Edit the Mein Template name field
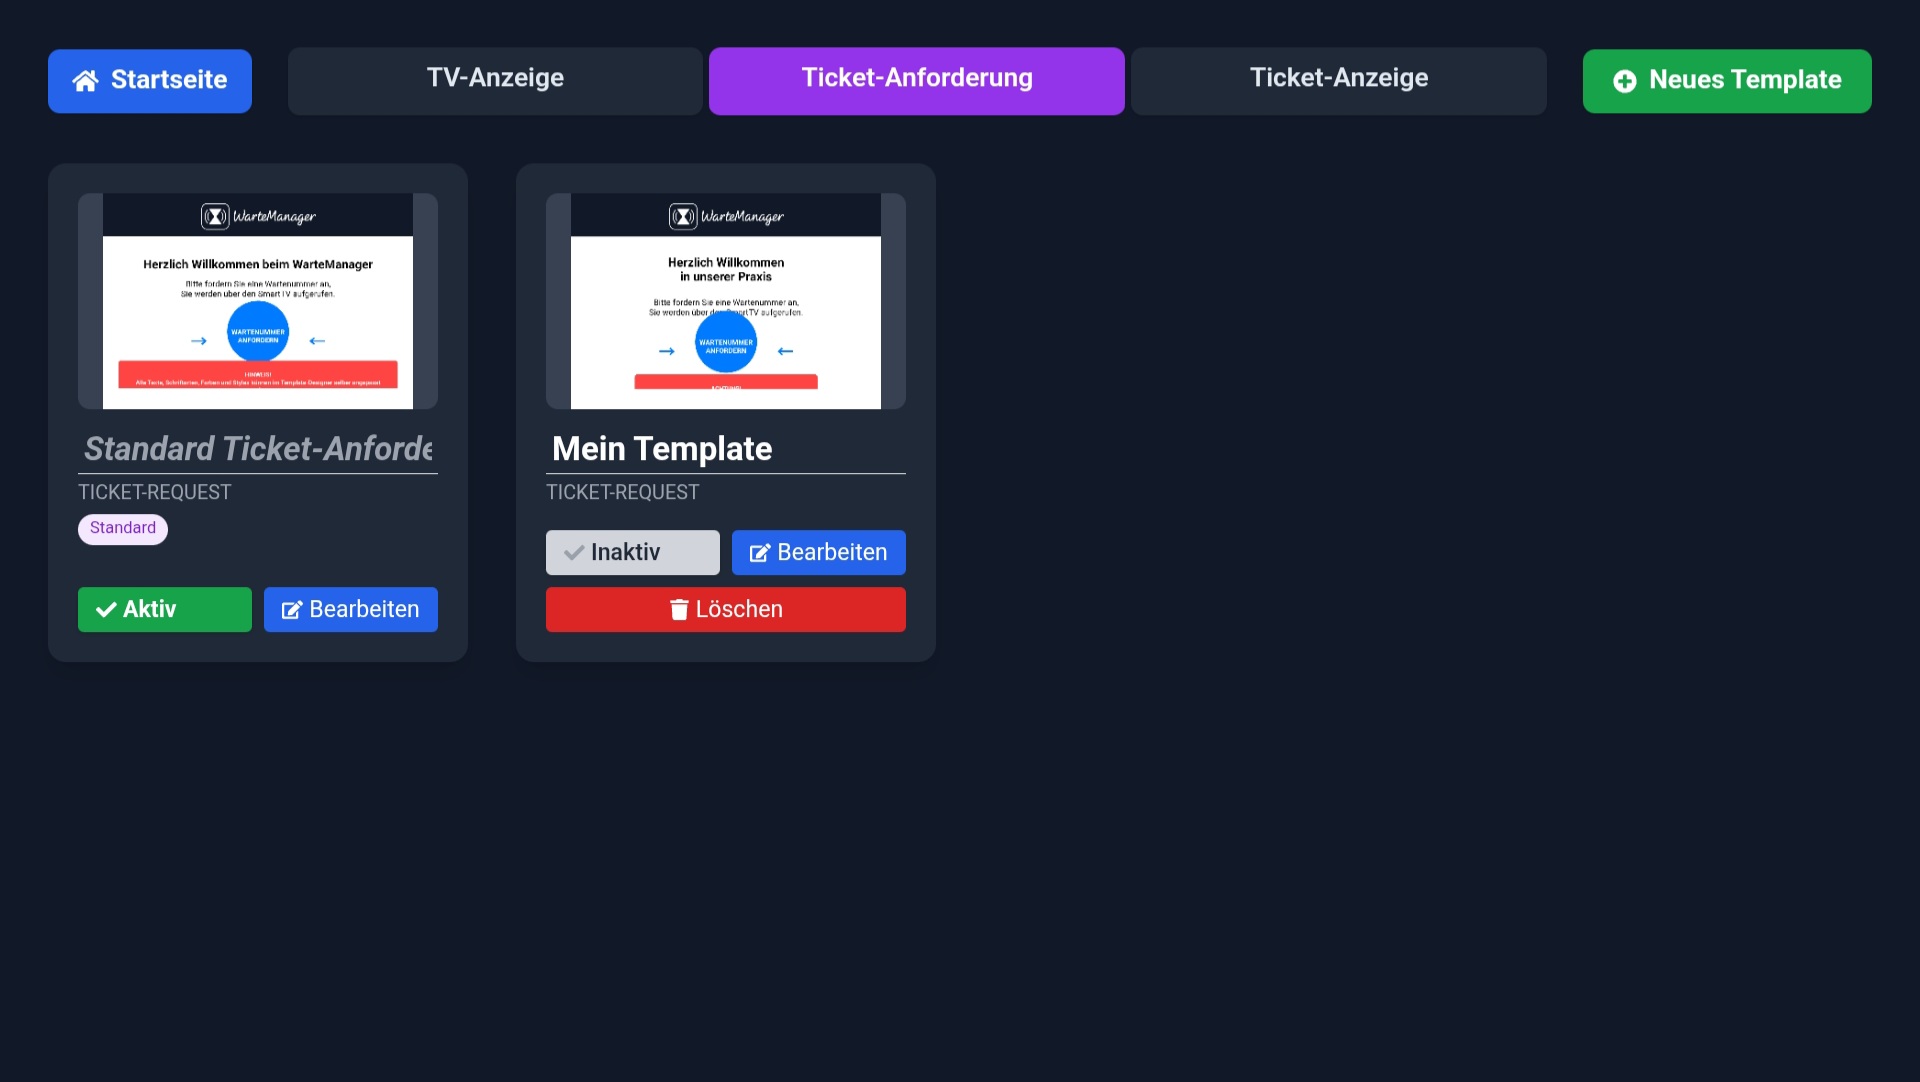 (x=725, y=449)
